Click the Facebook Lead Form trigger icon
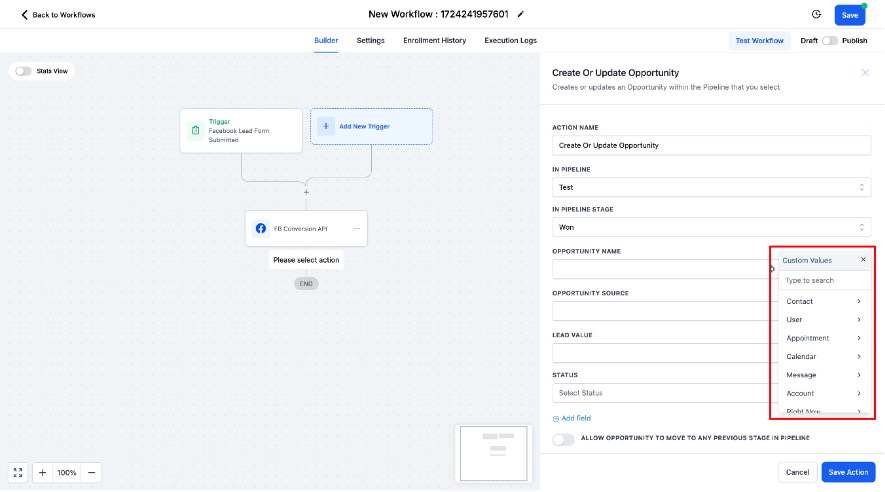Viewport: 885px width, 492px height. point(195,131)
